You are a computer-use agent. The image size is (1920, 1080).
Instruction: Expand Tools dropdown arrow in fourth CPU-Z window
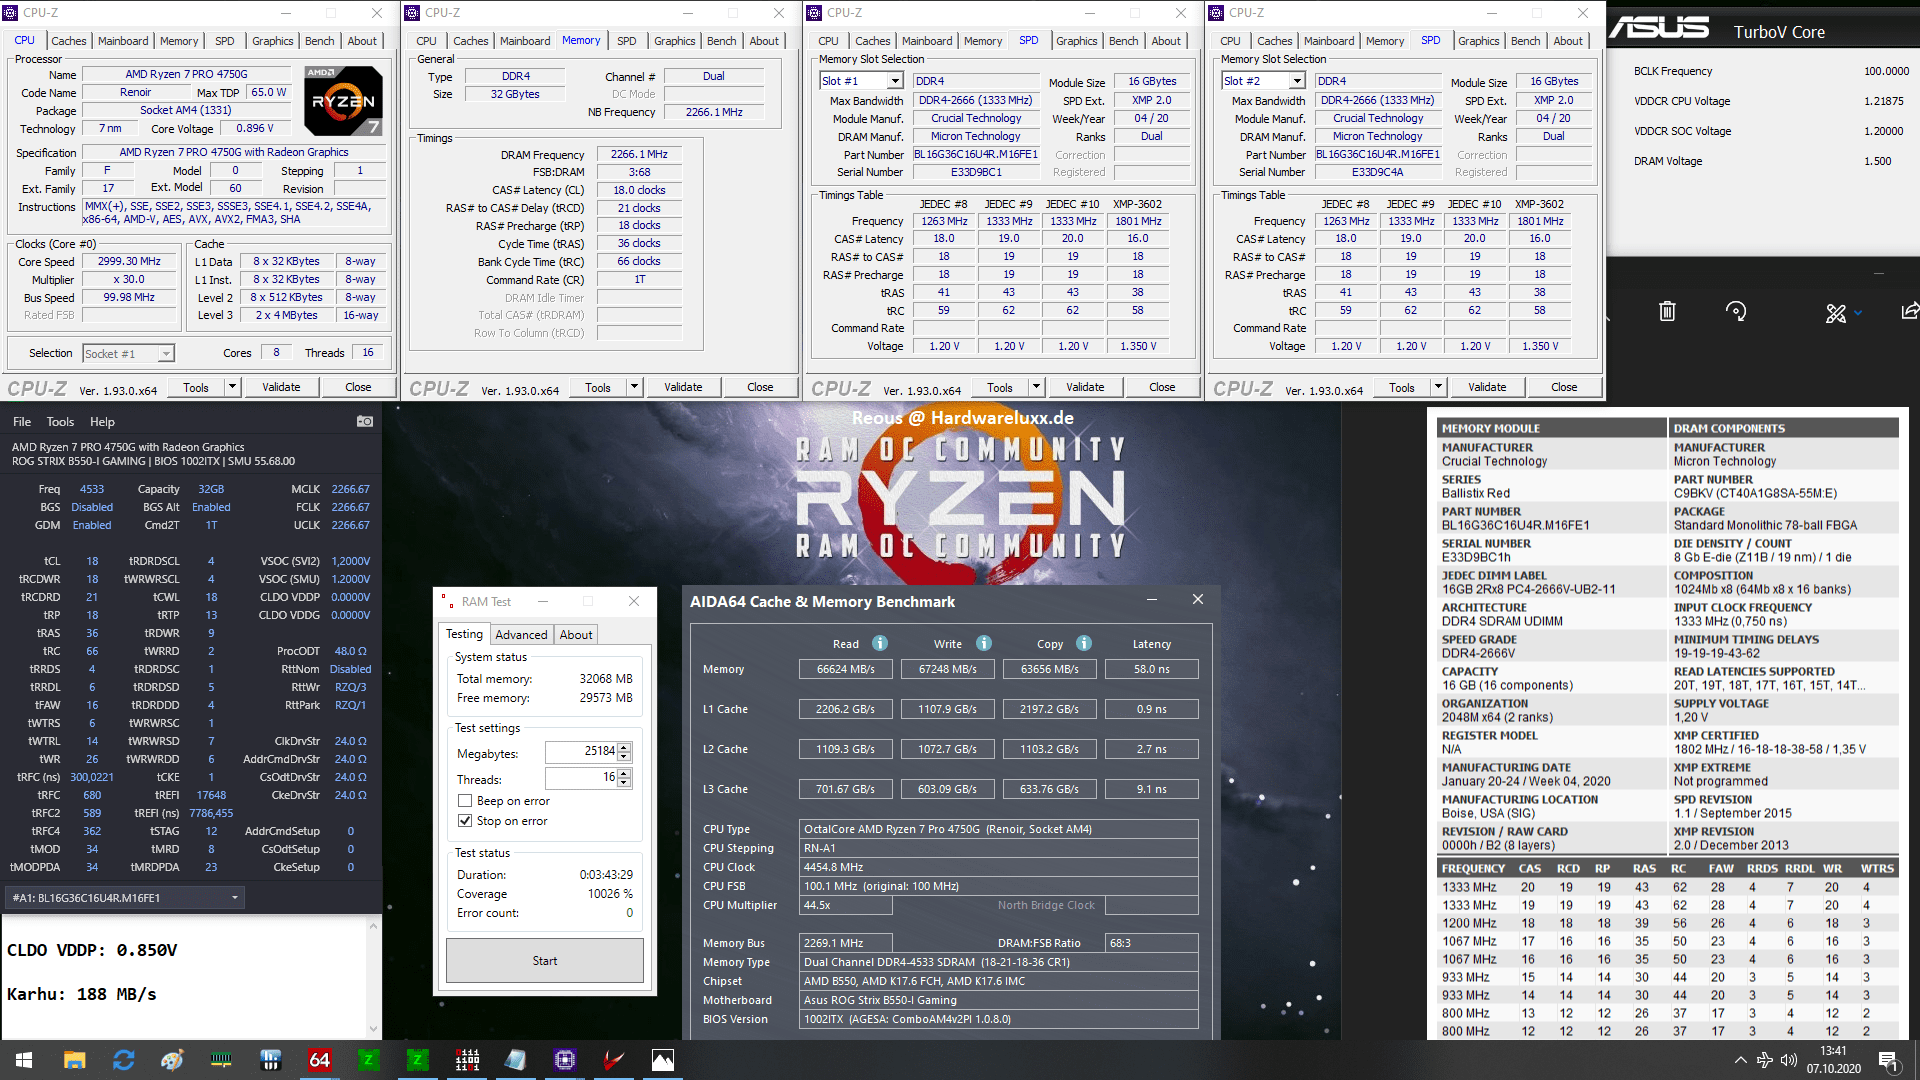(x=1438, y=387)
